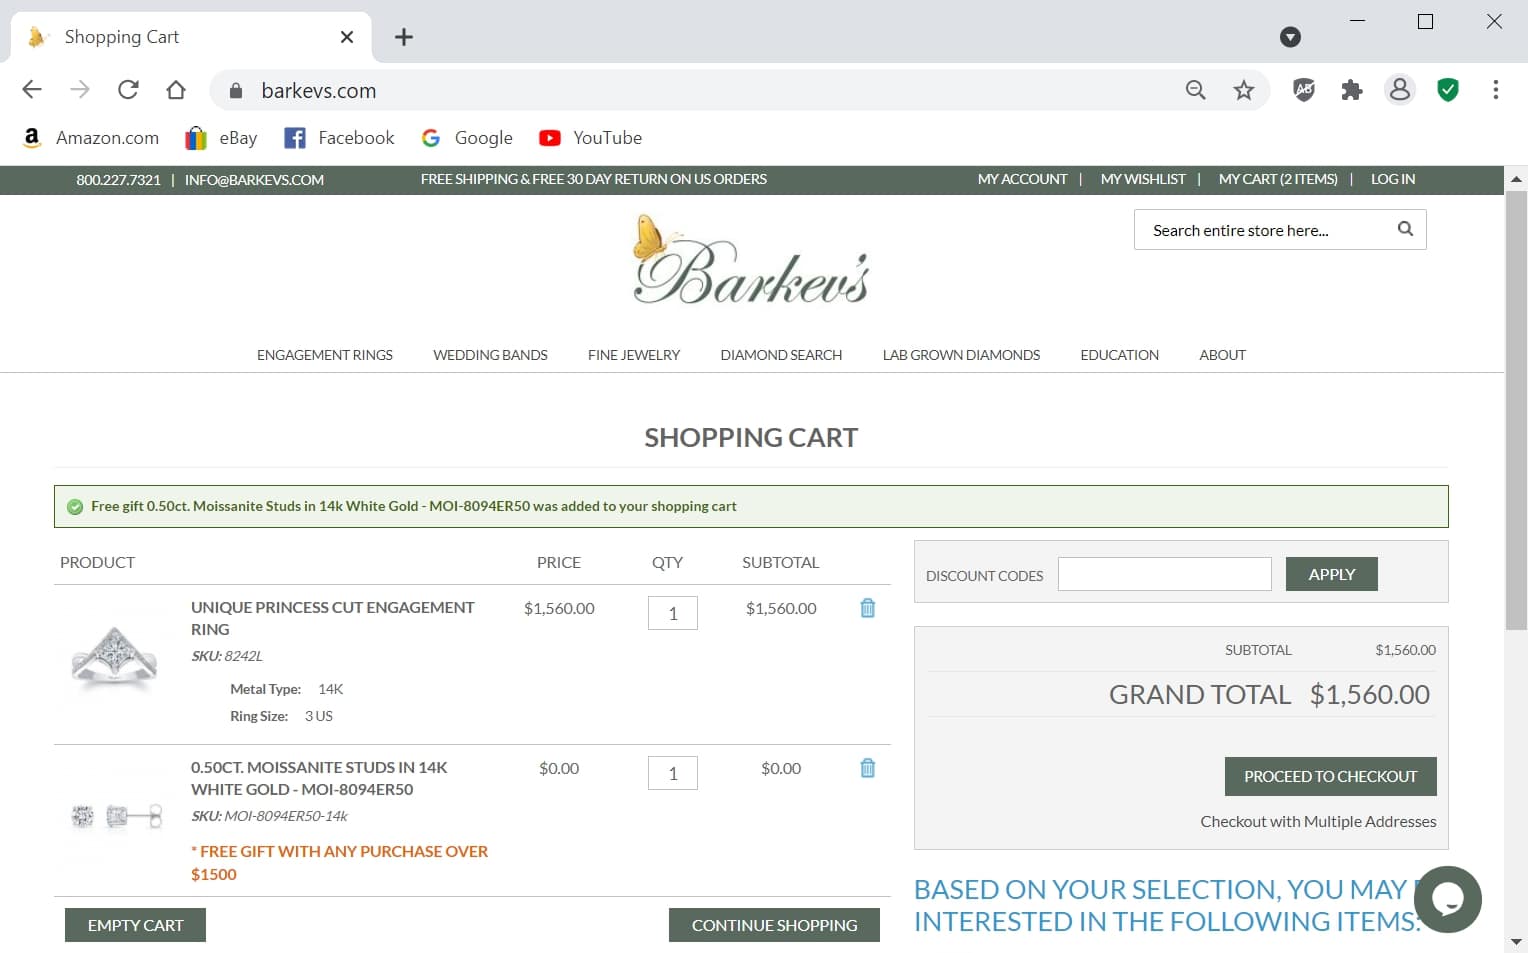1528x953 pixels.
Task: Open the browser profile avatar
Action: [x=1400, y=90]
